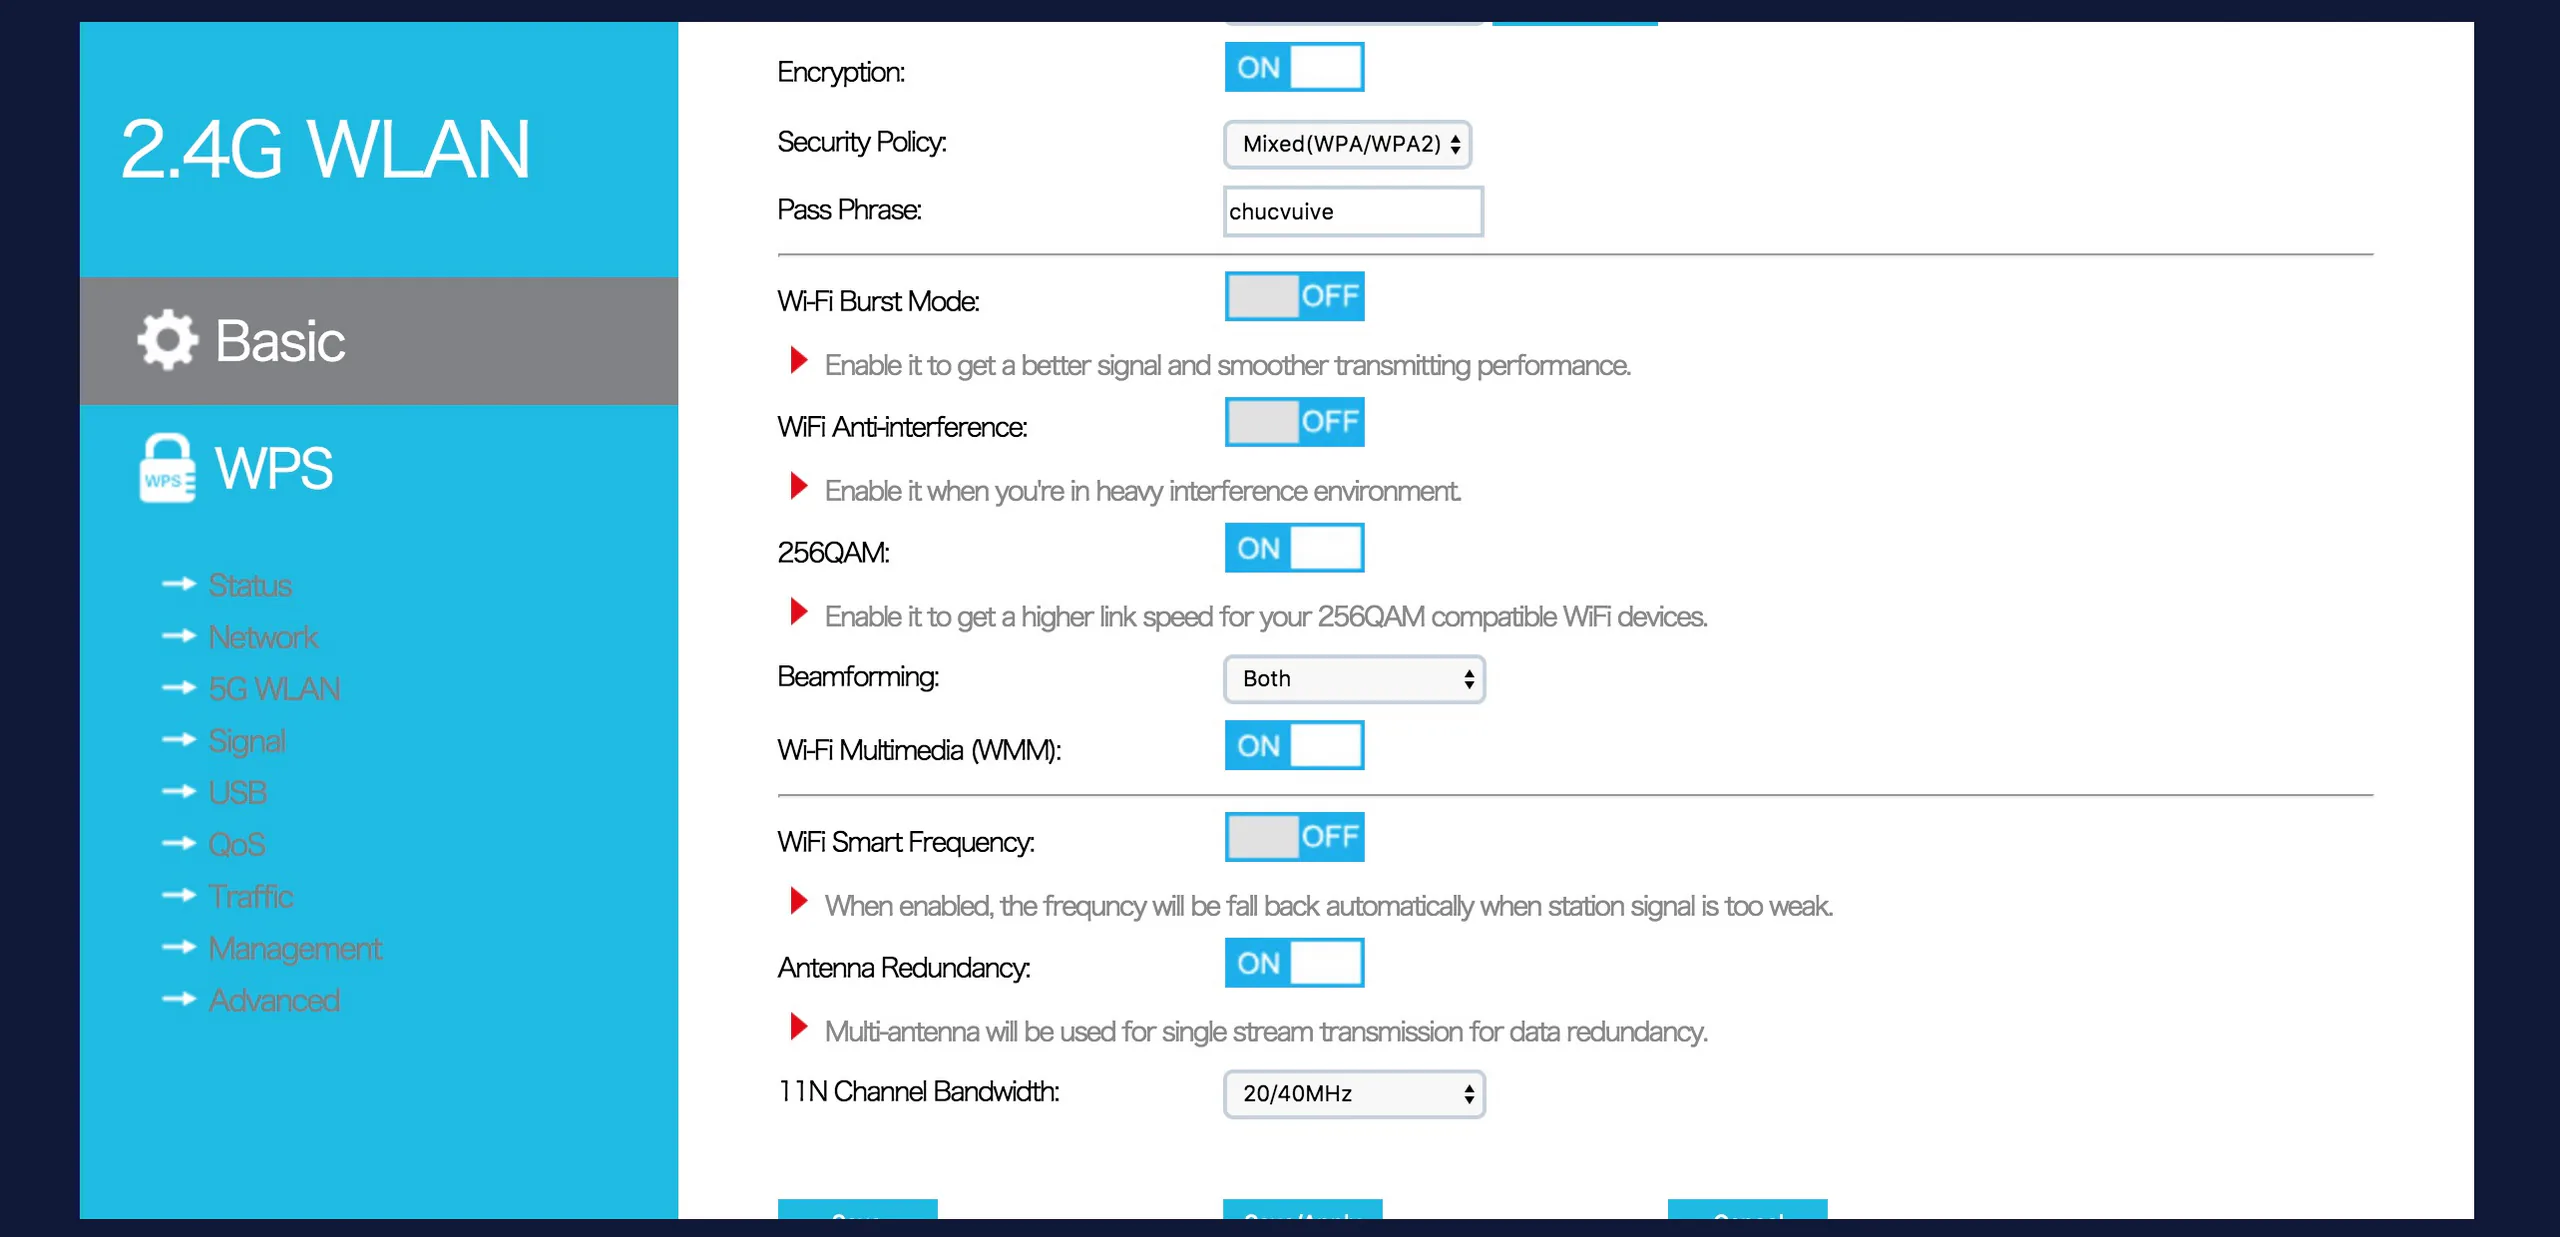The image size is (2560, 1237).
Task: Click the Antenna Redundancy description text
Action: (1265, 1032)
